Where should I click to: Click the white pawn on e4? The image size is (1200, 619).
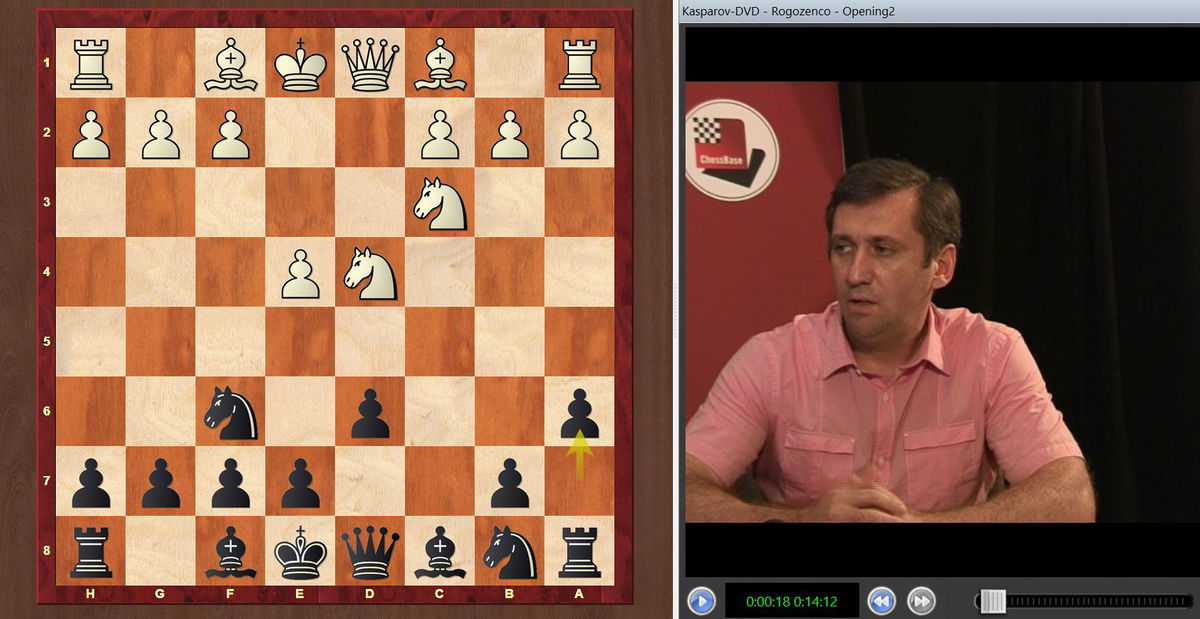click(300, 273)
